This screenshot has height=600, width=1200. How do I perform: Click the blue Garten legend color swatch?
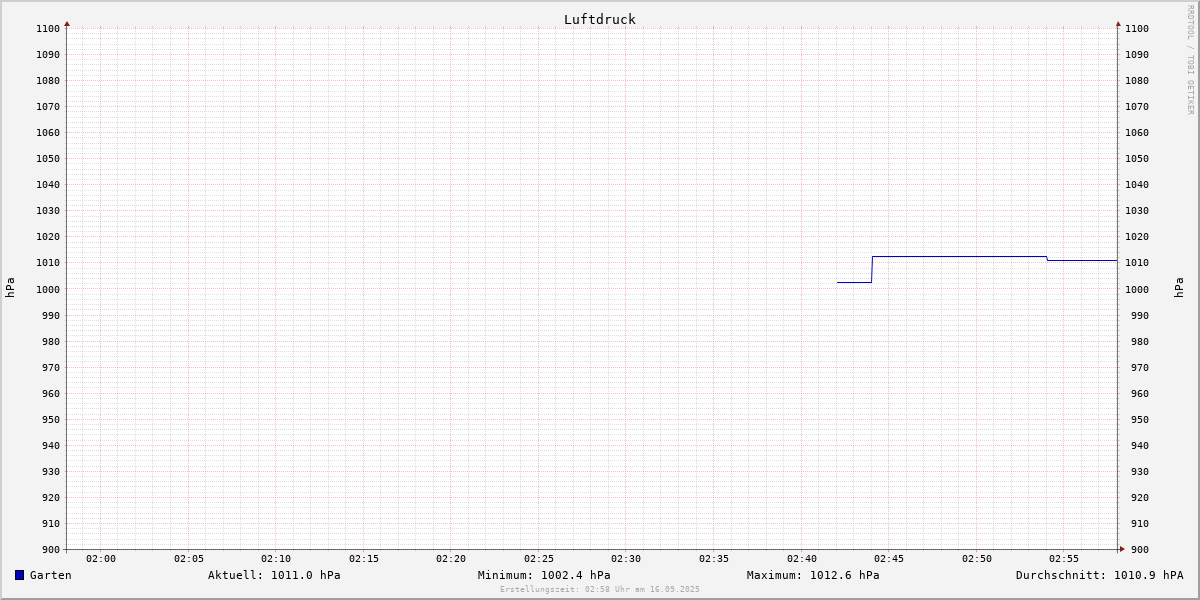click(19, 575)
